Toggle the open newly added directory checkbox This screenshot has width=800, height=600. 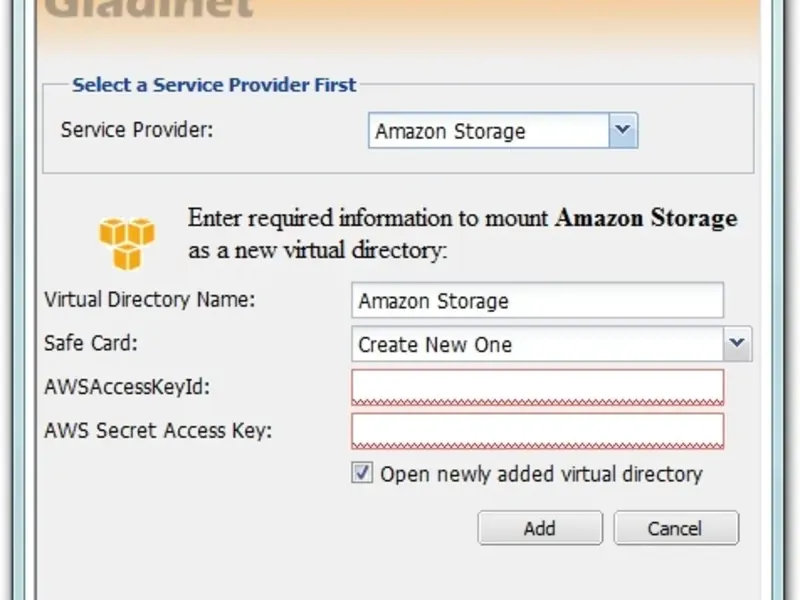point(362,473)
